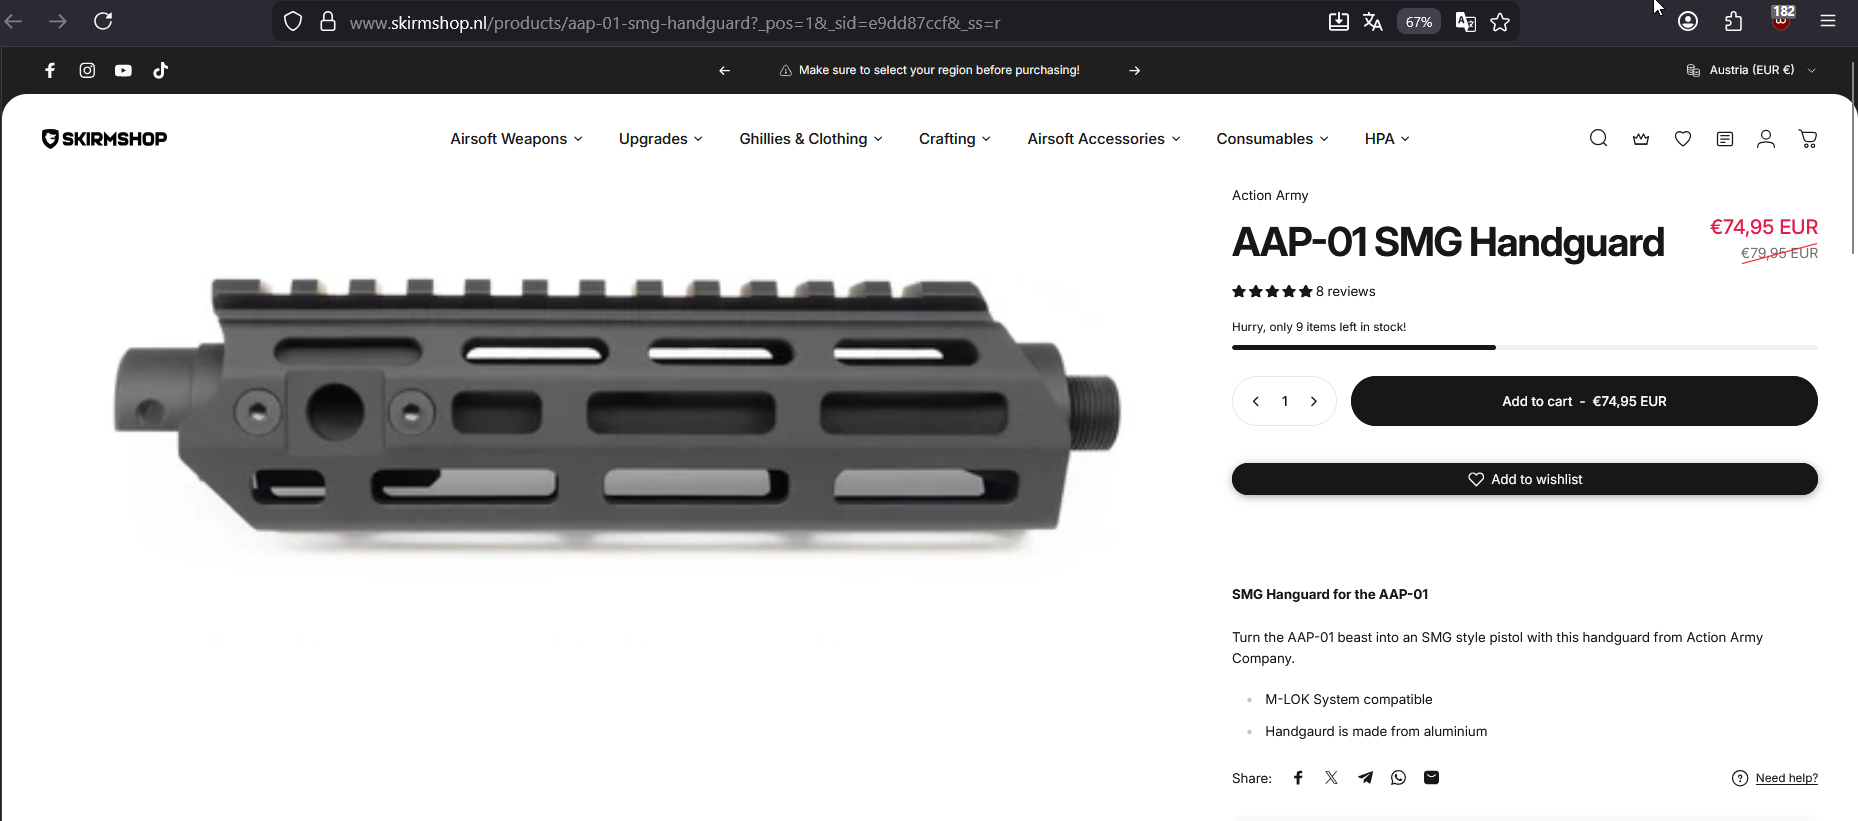Open the HPA menu item
Image resolution: width=1858 pixels, height=821 pixels.
click(1387, 139)
